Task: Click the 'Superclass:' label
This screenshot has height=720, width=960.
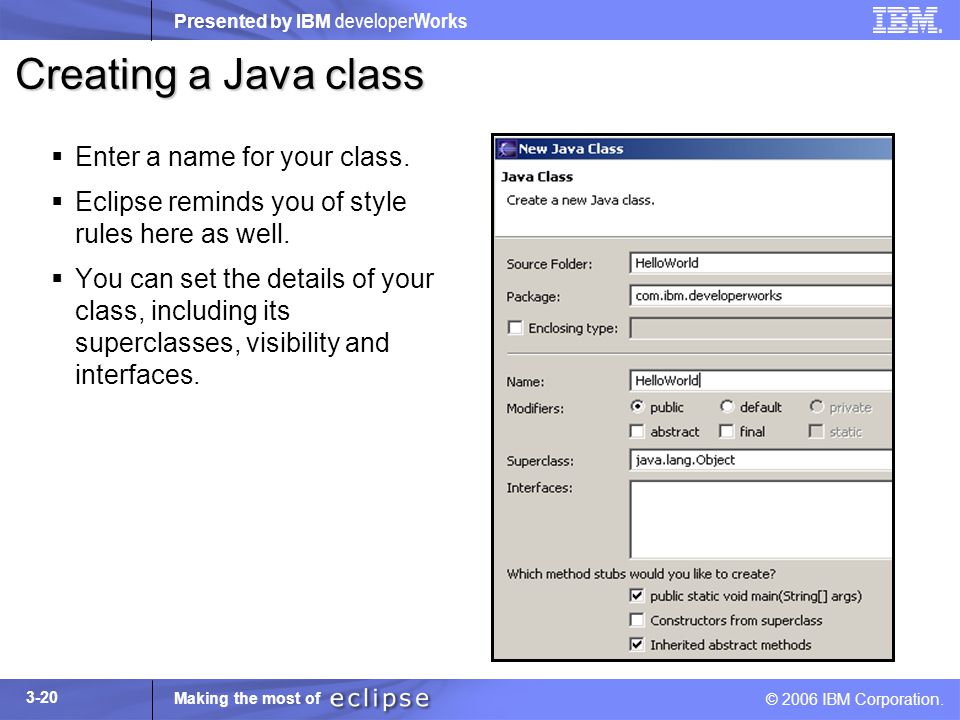Action: pyautogui.click(x=540, y=461)
